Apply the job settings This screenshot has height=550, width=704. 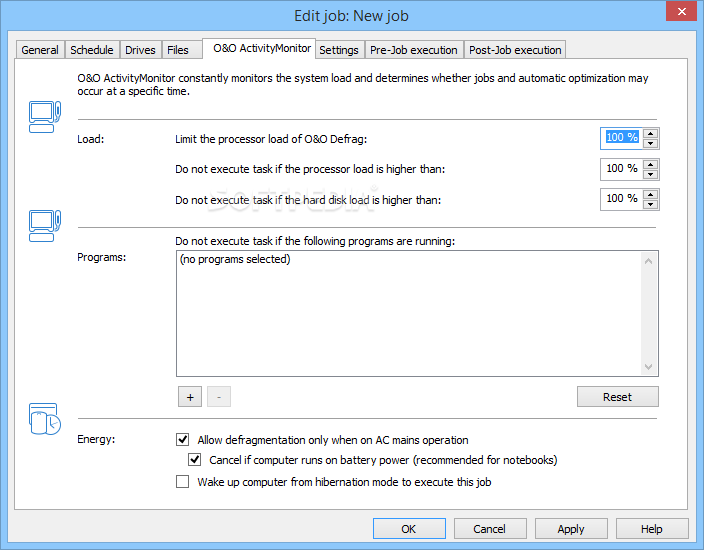tap(571, 529)
